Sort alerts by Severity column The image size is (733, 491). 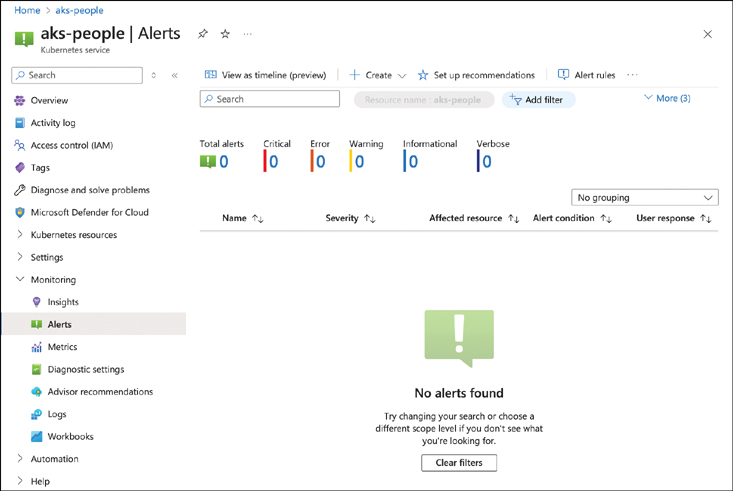[x=350, y=218]
